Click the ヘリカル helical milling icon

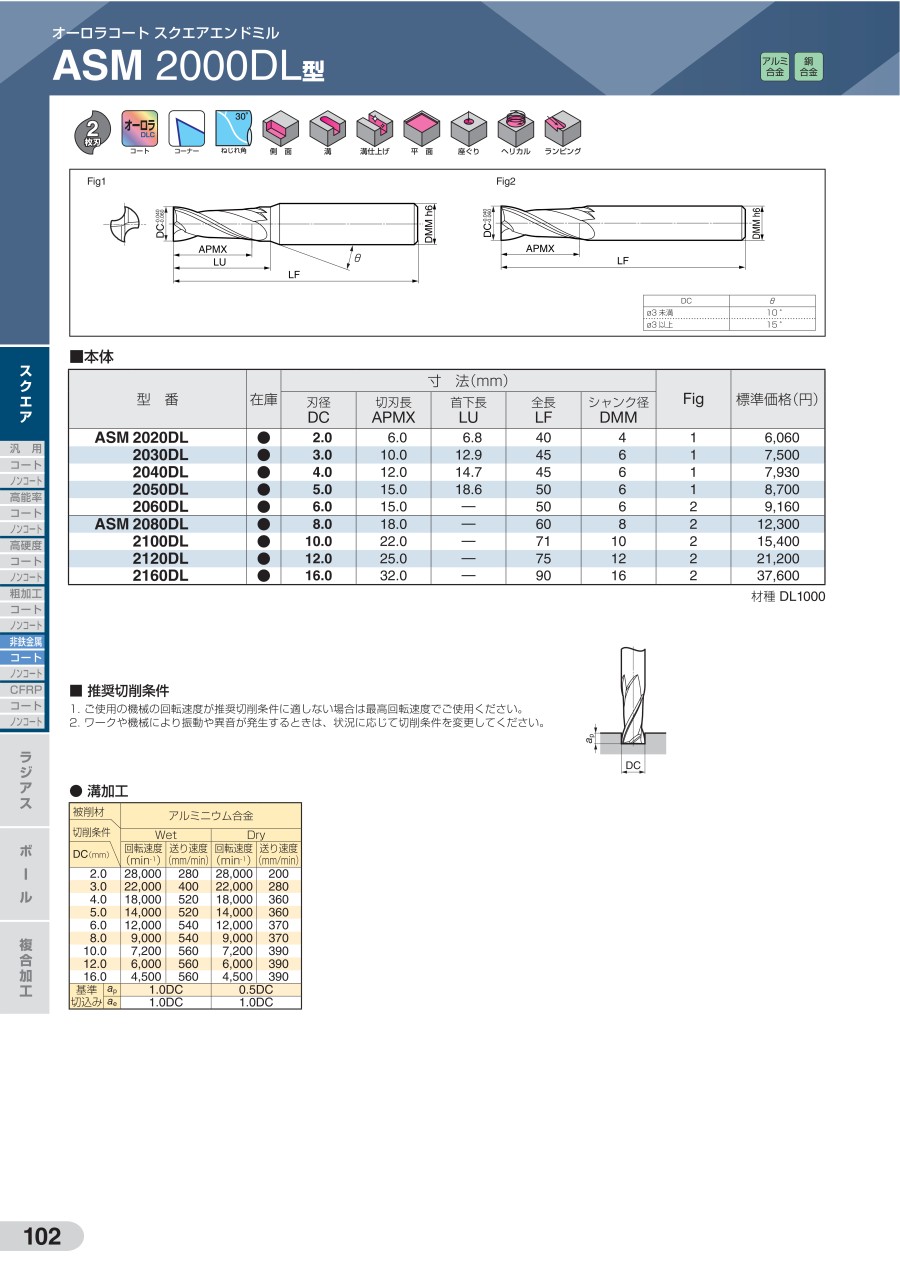515,128
